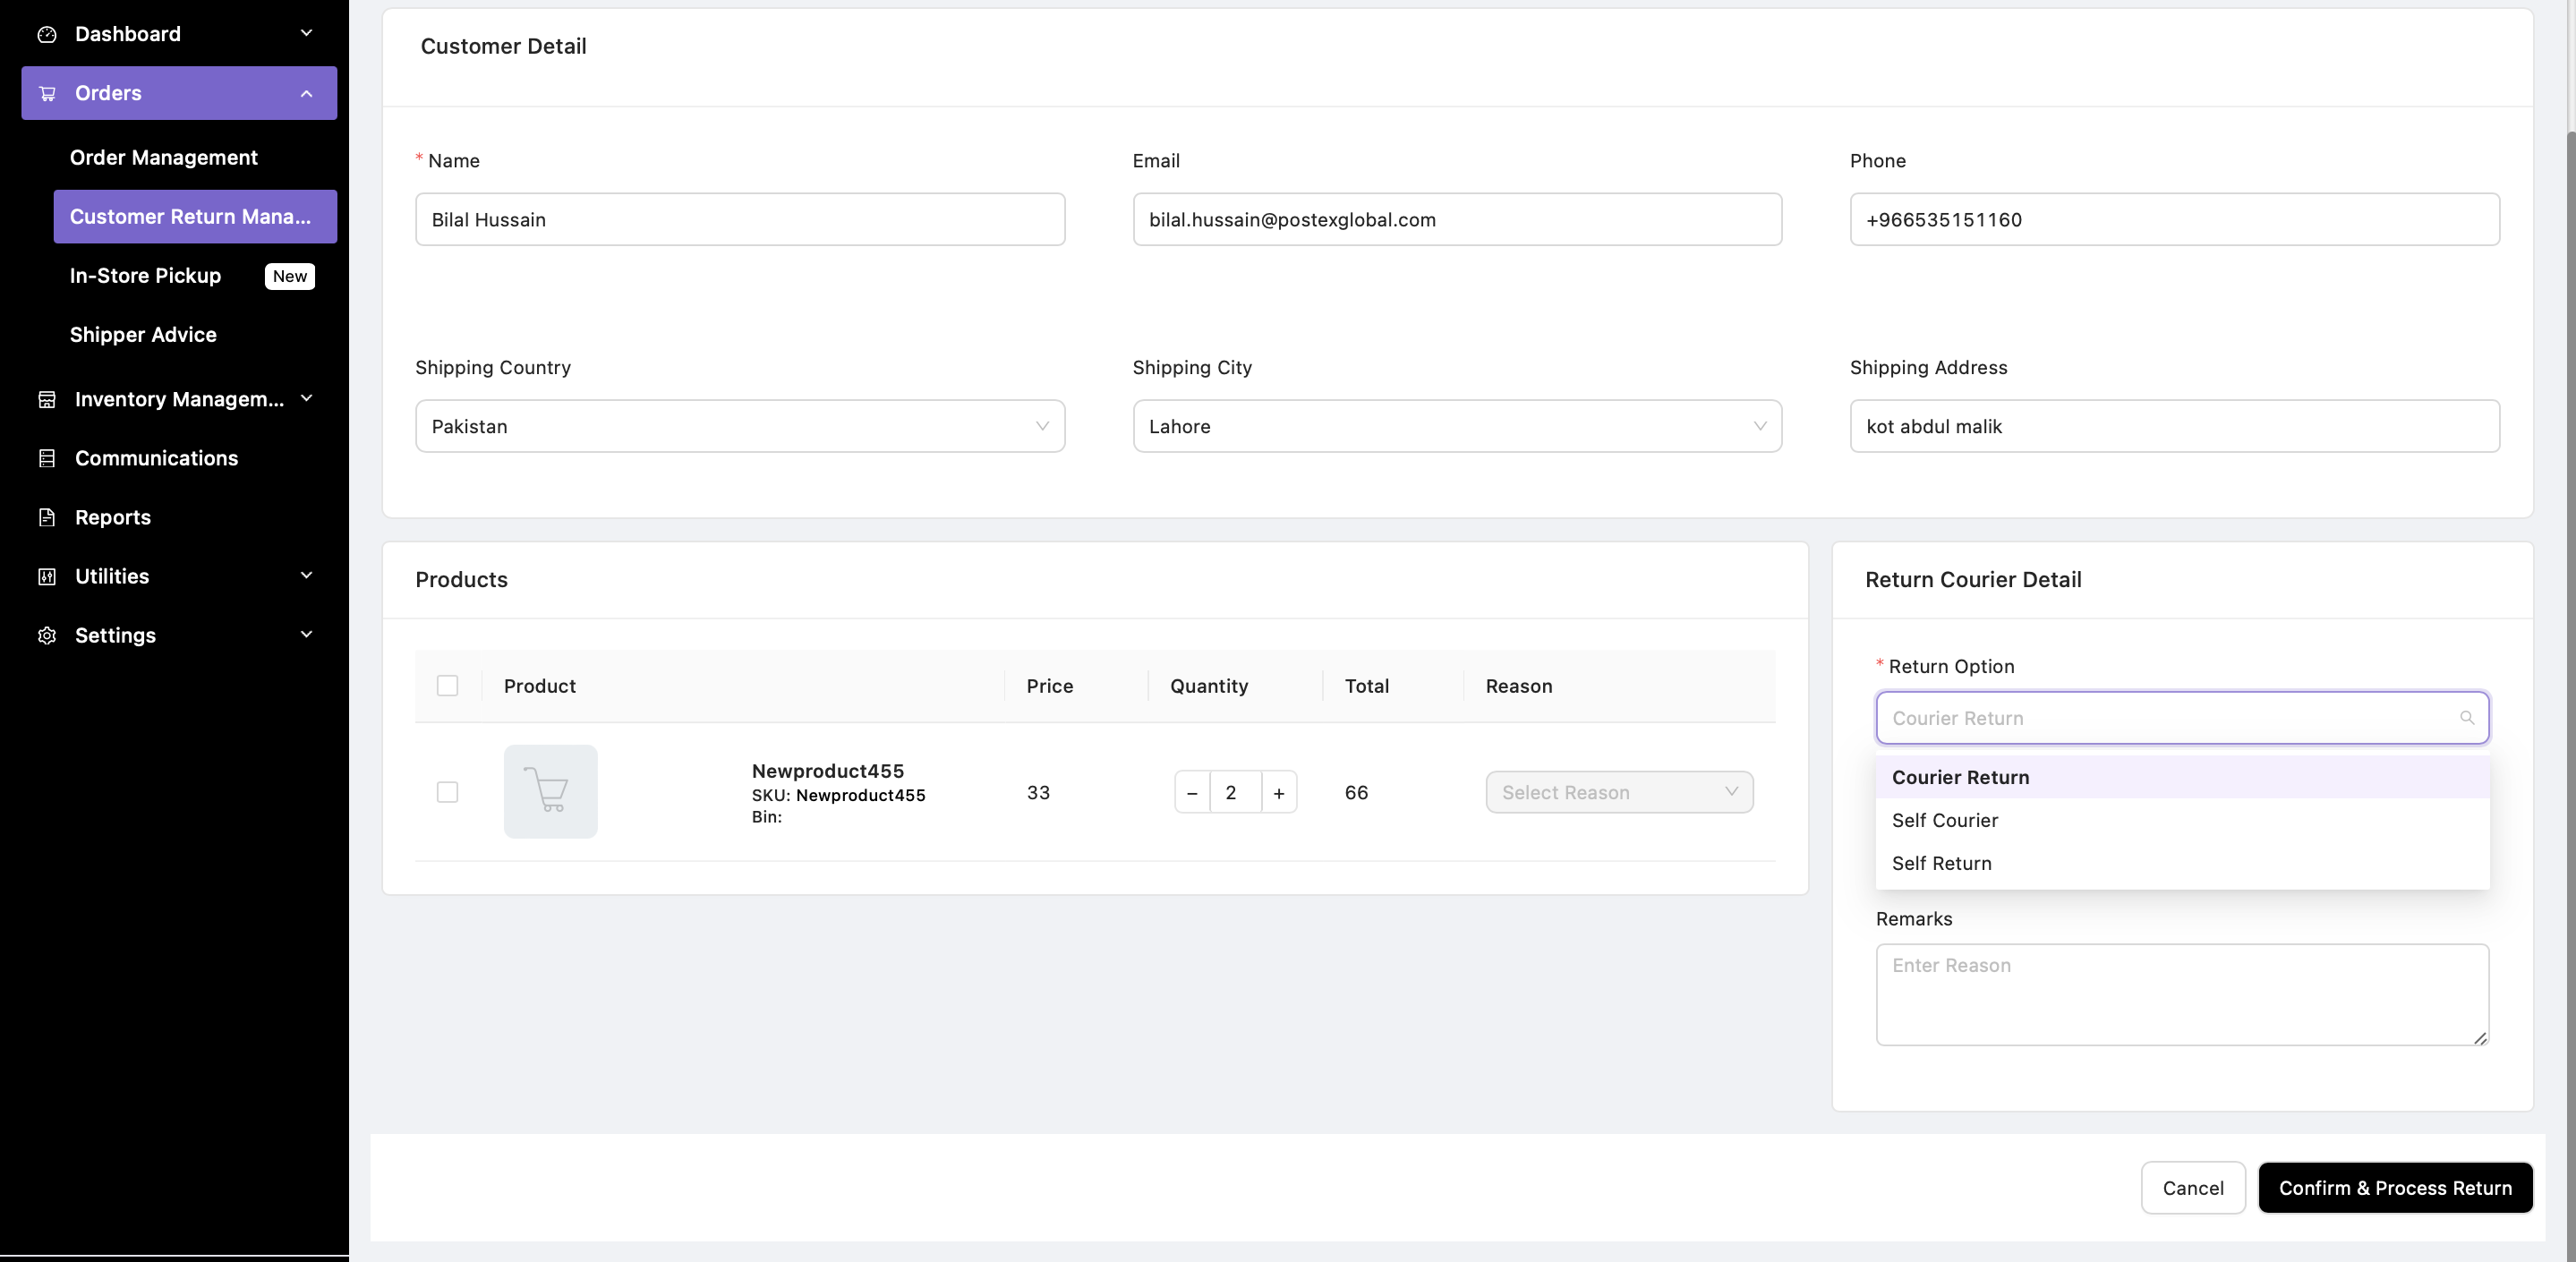
Task: Click Confirm & Process Return button
Action: 2395,1188
